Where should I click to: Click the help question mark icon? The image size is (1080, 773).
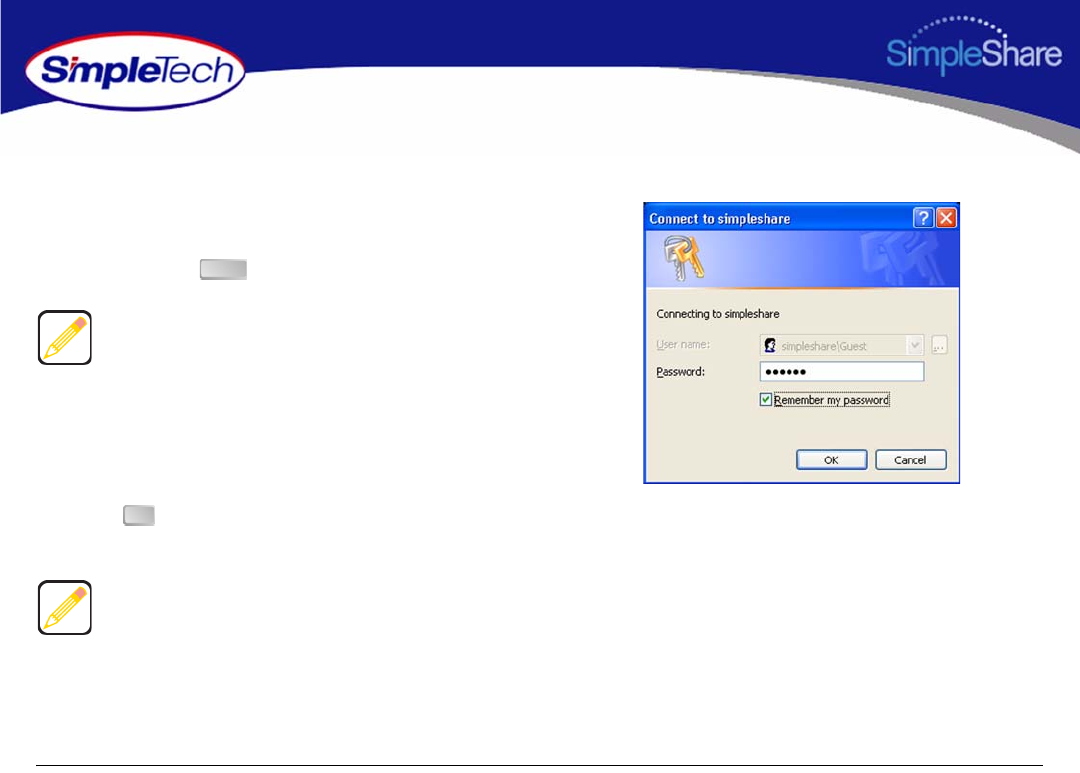[x=923, y=218]
